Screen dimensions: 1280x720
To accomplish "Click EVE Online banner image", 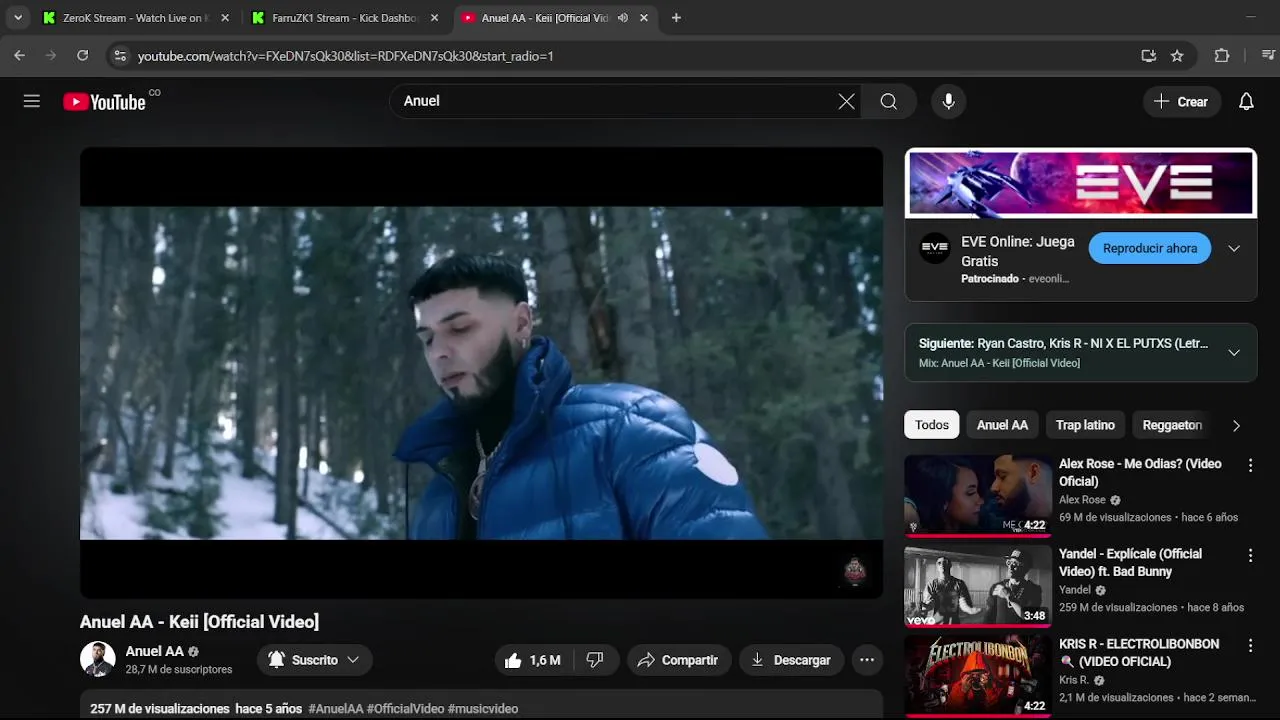I will pyautogui.click(x=1081, y=183).
